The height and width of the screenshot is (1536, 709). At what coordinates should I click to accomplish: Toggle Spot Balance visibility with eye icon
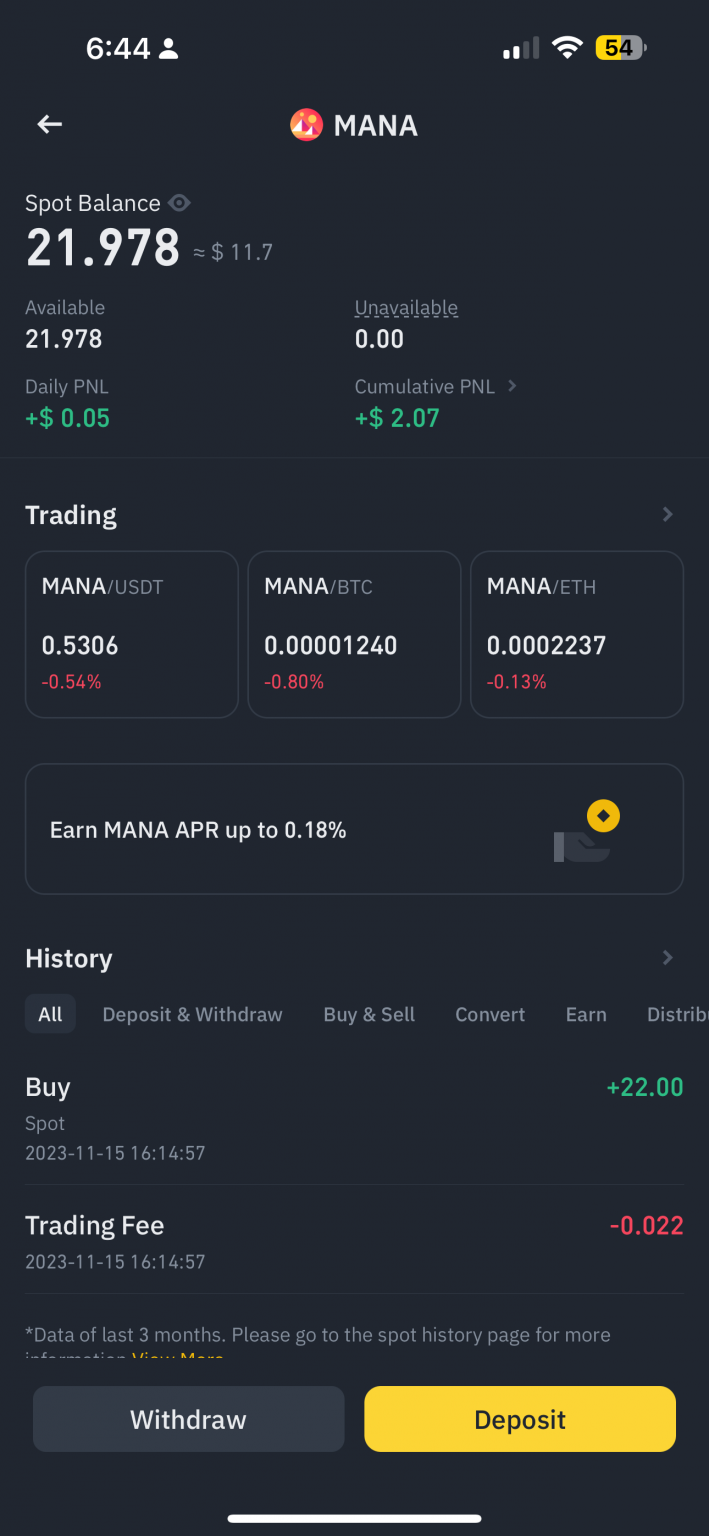pos(180,203)
